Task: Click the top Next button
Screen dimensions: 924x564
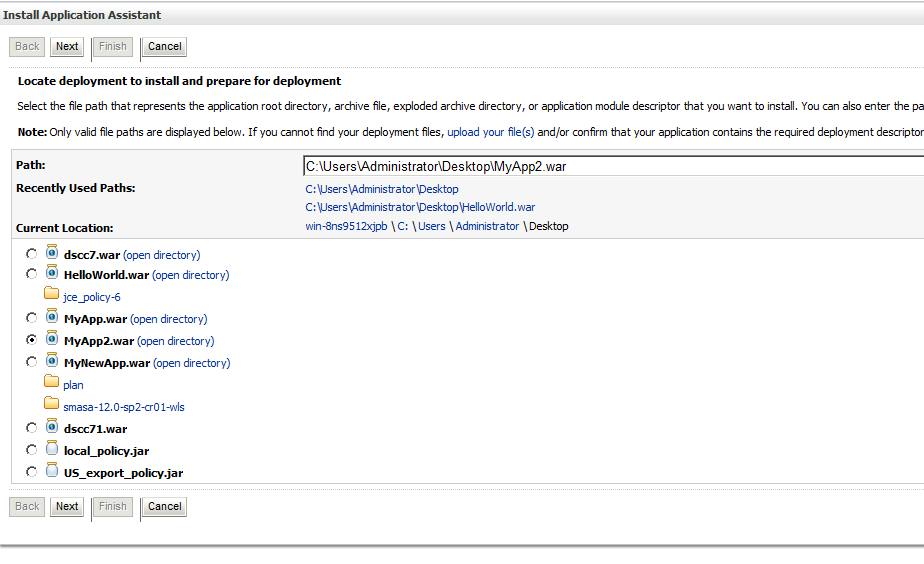Action: 67,47
